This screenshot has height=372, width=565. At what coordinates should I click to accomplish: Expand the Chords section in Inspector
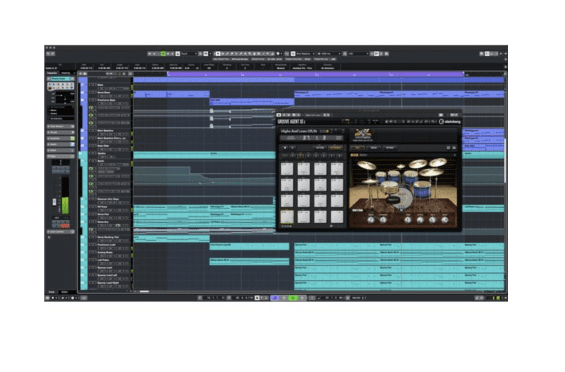[61, 132]
